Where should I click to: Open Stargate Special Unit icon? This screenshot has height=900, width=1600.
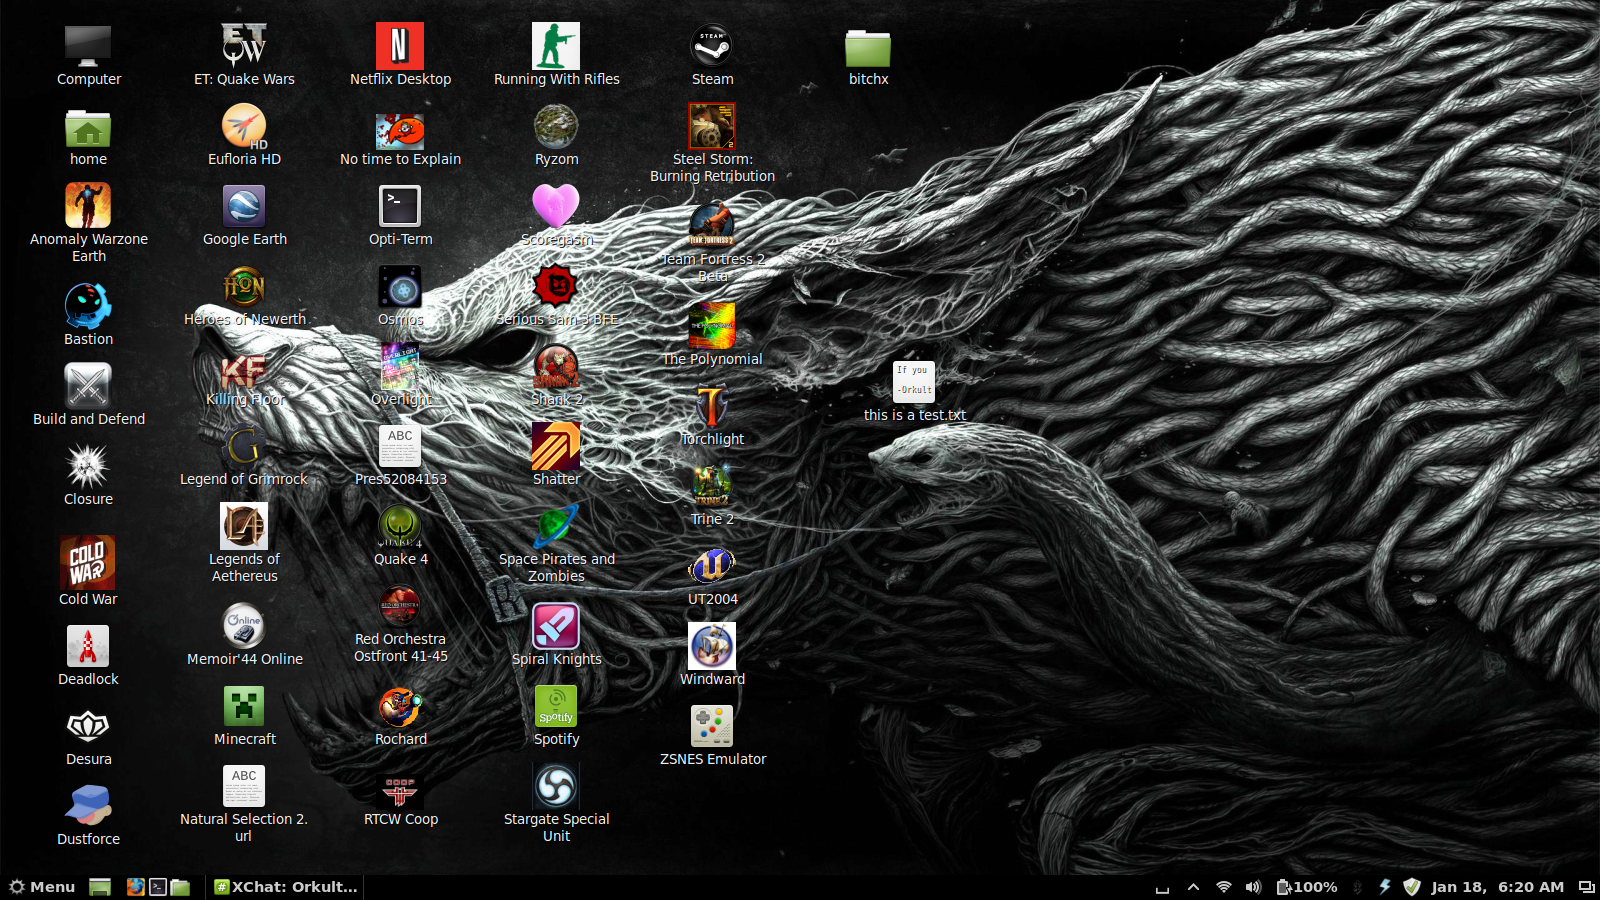coord(556,786)
